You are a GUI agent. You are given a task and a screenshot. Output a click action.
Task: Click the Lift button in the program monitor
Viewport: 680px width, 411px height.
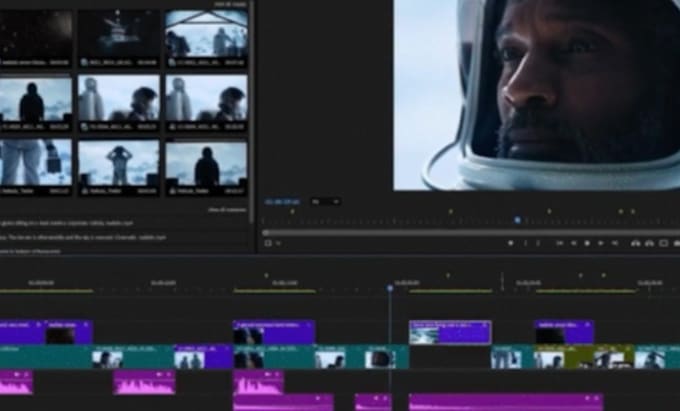(x=636, y=243)
